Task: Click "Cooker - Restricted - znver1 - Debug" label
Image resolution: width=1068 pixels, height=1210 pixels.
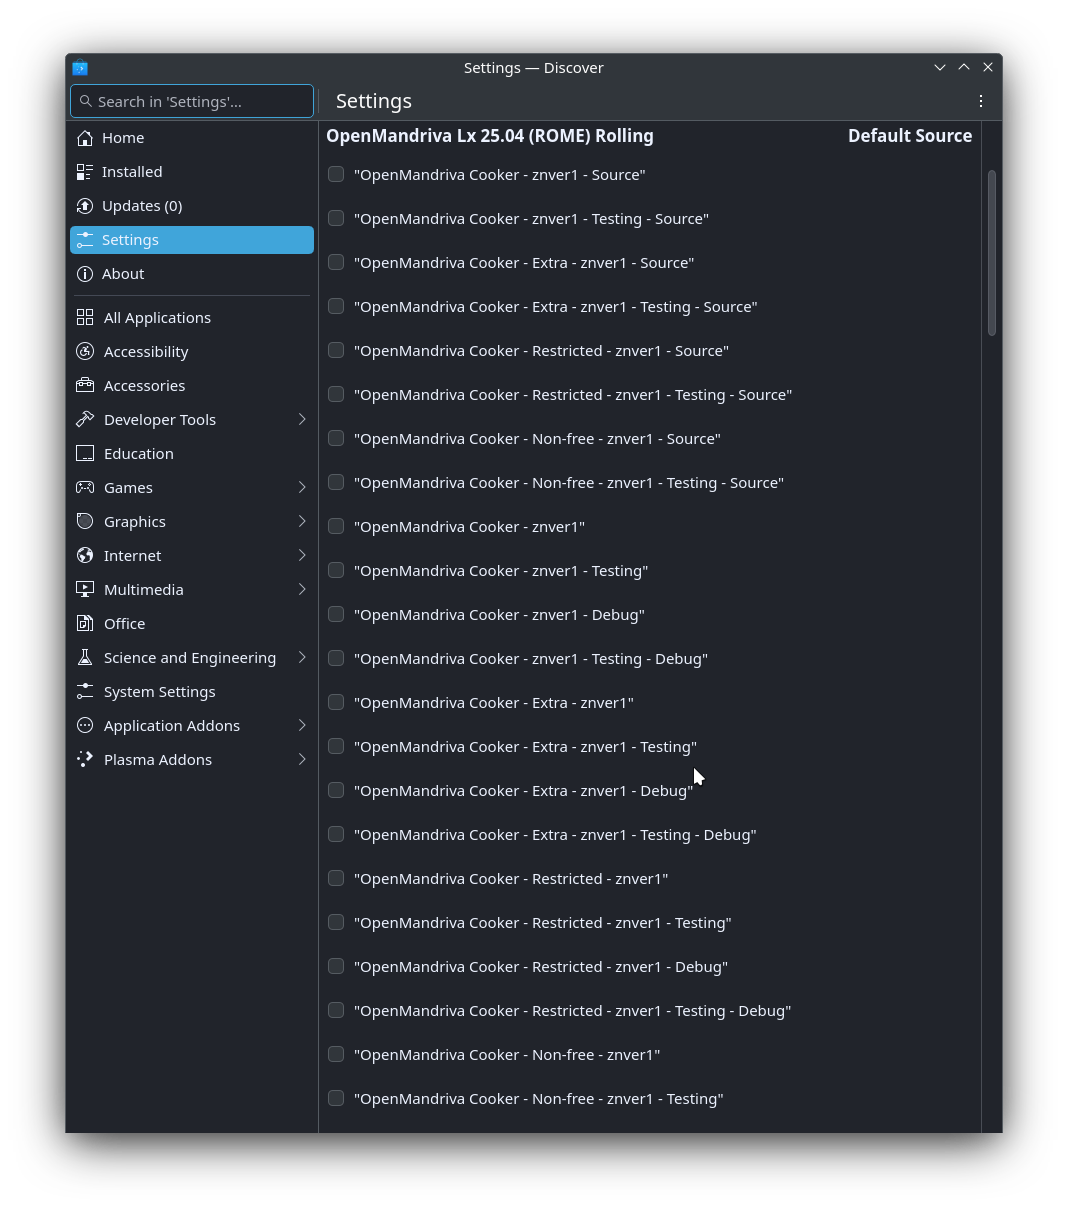Action: pyautogui.click(x=541, y=967)
